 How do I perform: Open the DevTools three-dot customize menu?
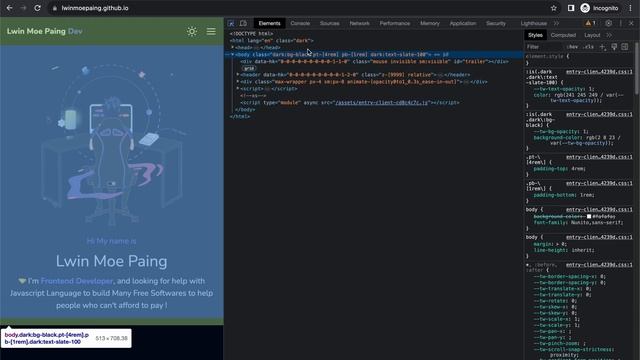point(621,23)
